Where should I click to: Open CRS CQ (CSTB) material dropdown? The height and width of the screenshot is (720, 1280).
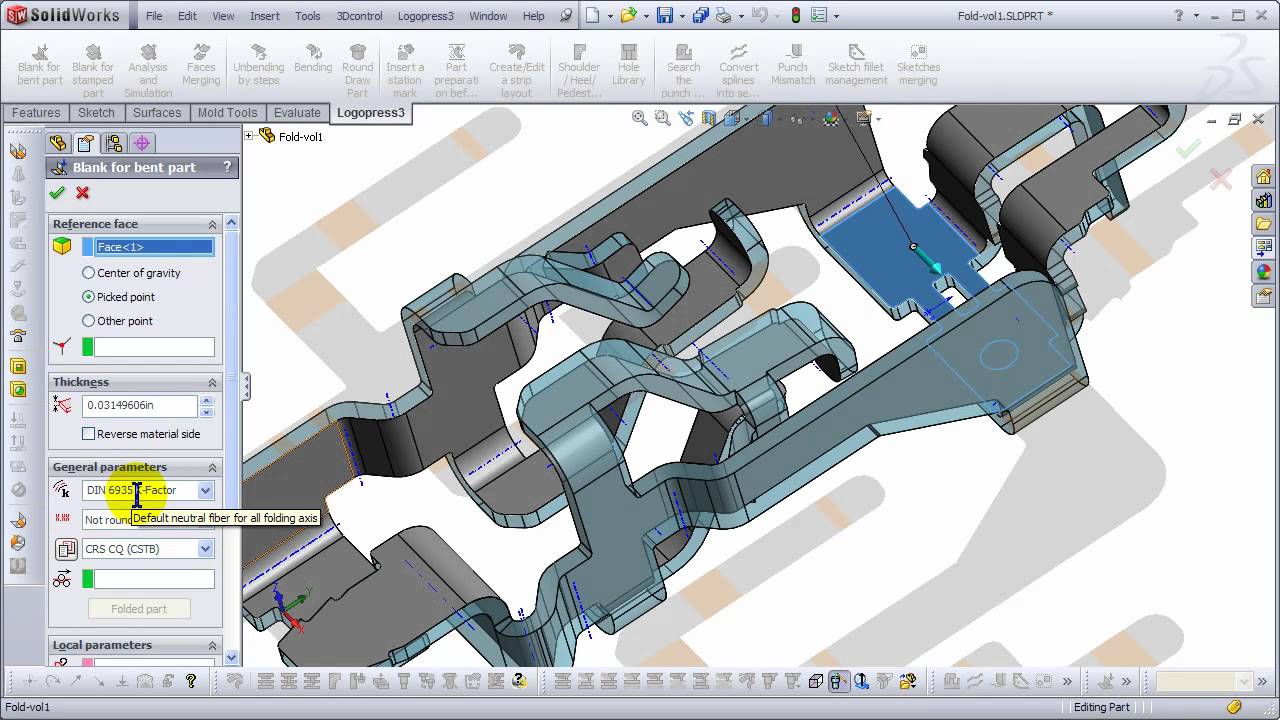[205, 549]
